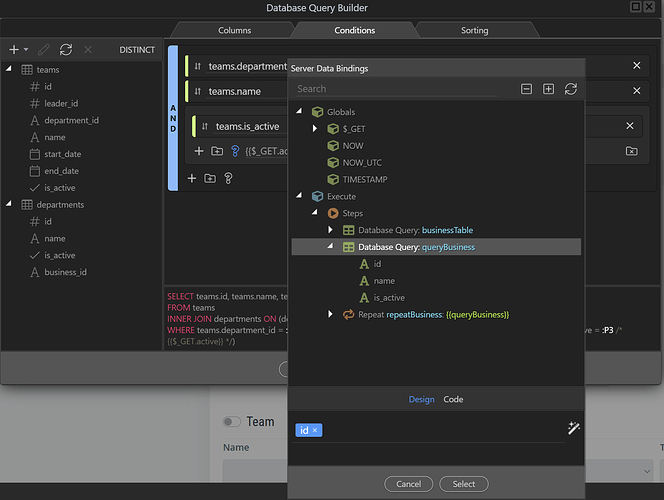Toggle the Team switch
The height and width of the screenshot is (500, 664).
click(232, 422)
